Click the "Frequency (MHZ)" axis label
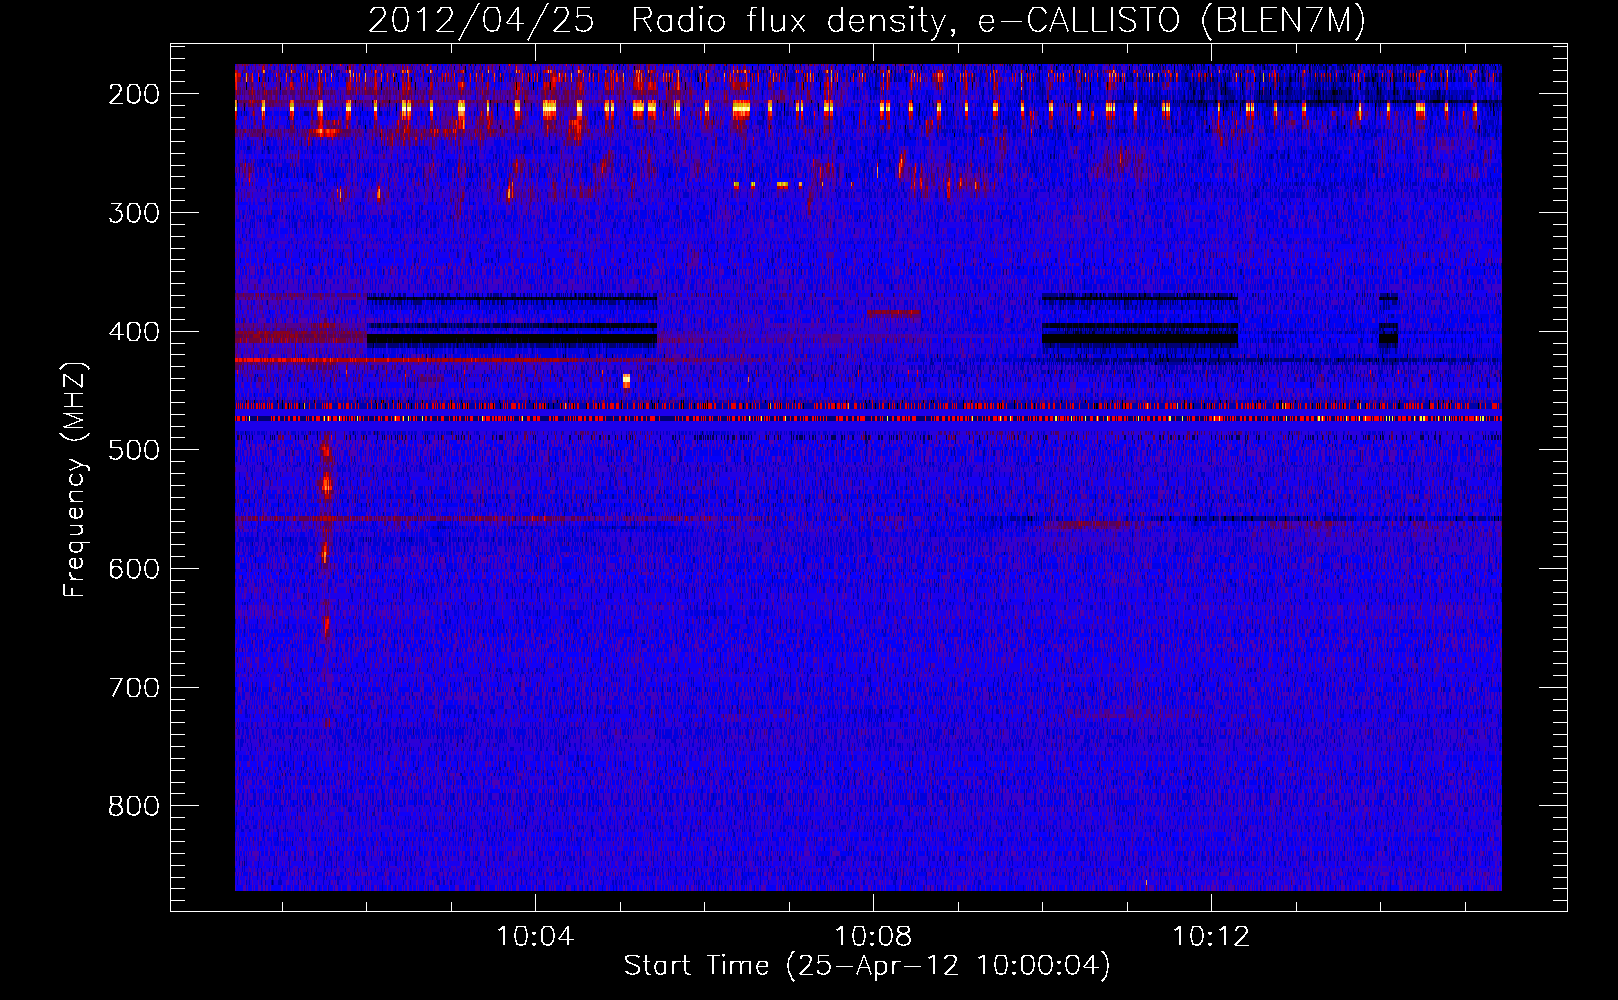 click(x=75, y=479)
